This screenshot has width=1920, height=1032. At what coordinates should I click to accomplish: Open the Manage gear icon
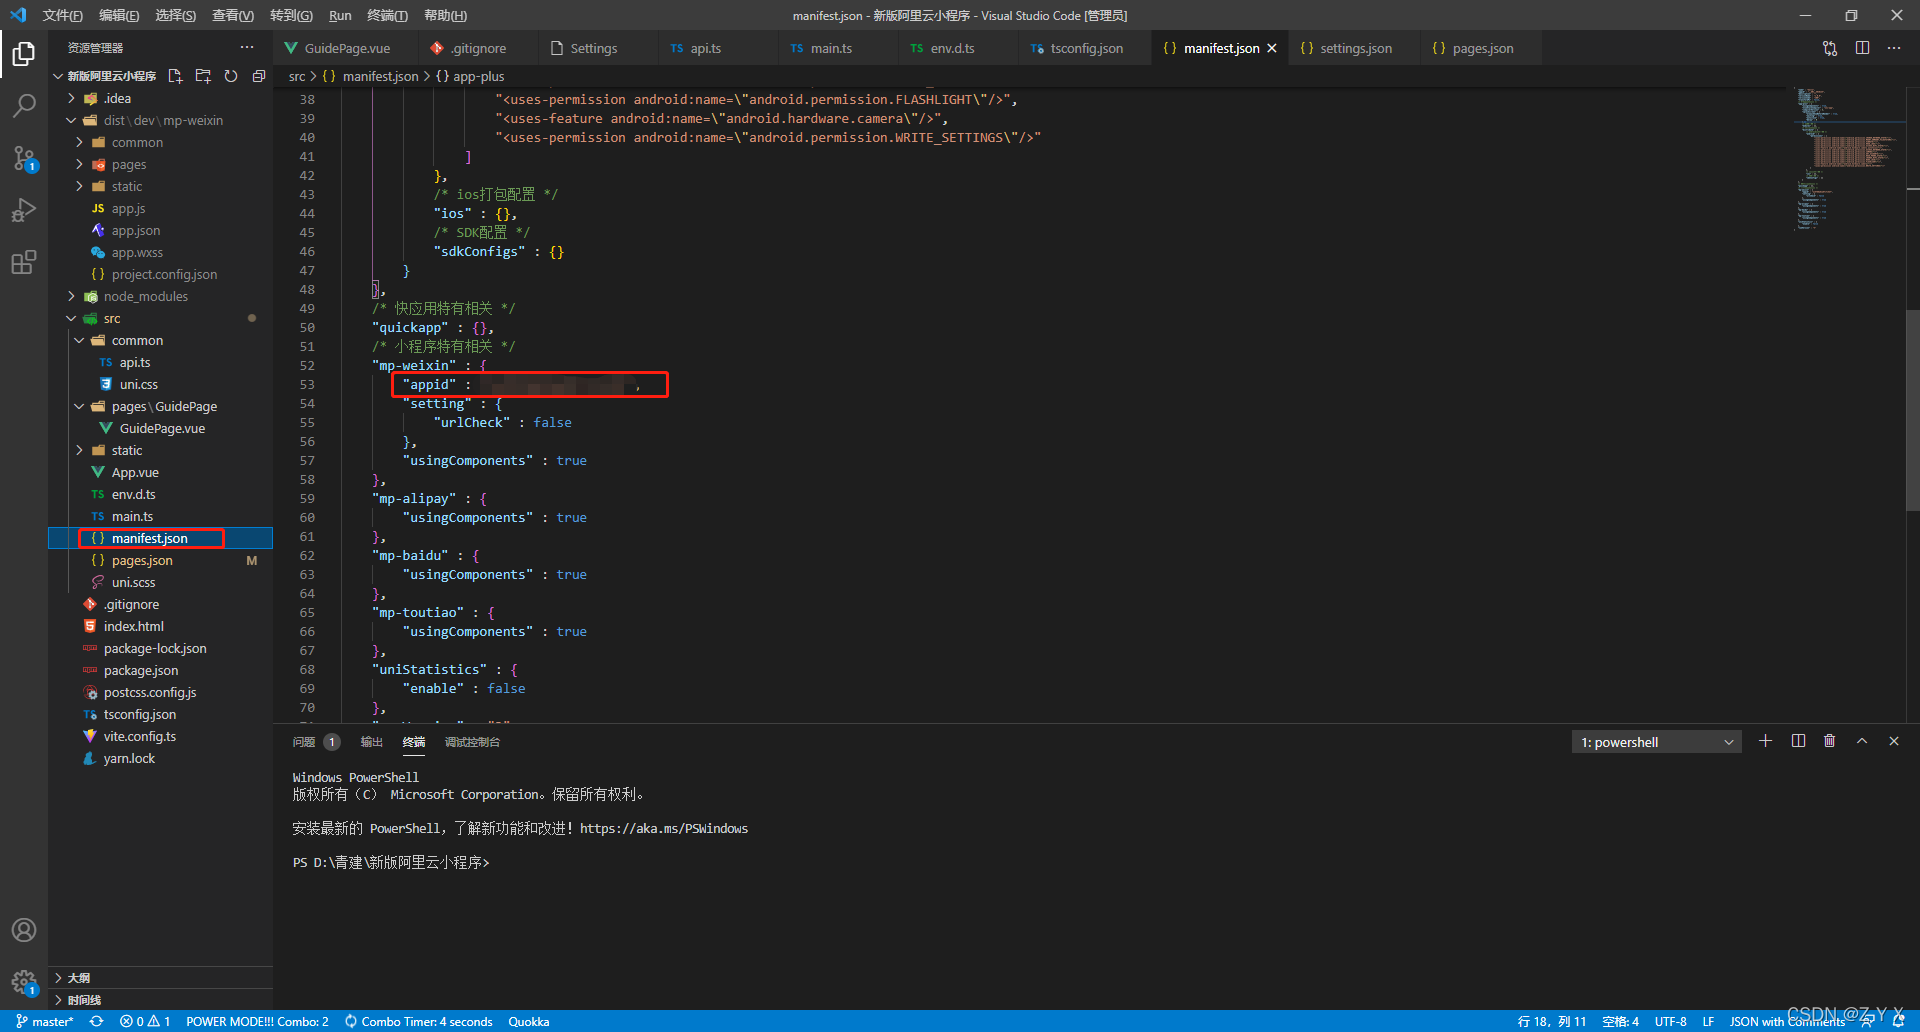tap(24, 982)
